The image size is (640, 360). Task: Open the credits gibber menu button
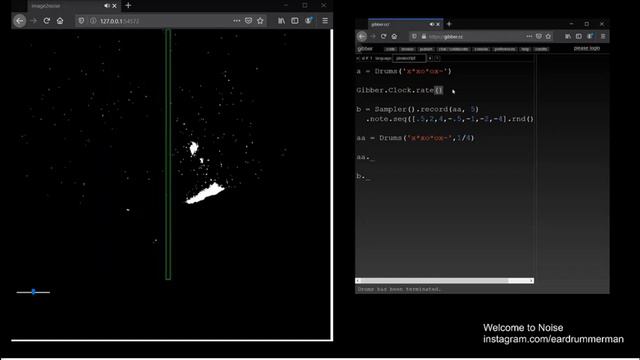(541, 49)
